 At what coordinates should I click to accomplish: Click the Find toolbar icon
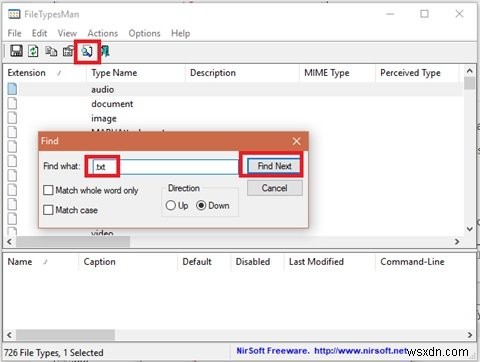87,51
